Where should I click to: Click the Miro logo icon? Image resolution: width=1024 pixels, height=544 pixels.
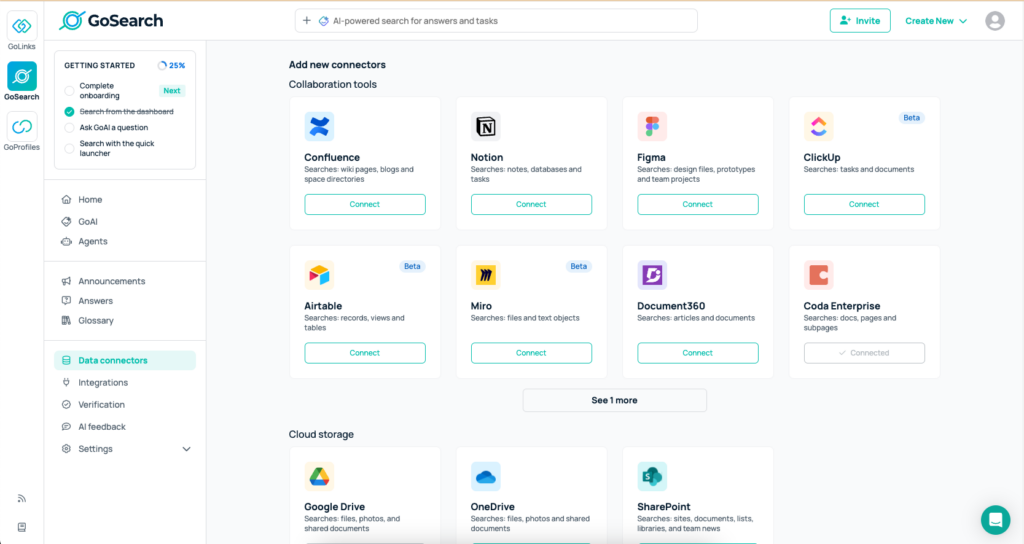485,275
